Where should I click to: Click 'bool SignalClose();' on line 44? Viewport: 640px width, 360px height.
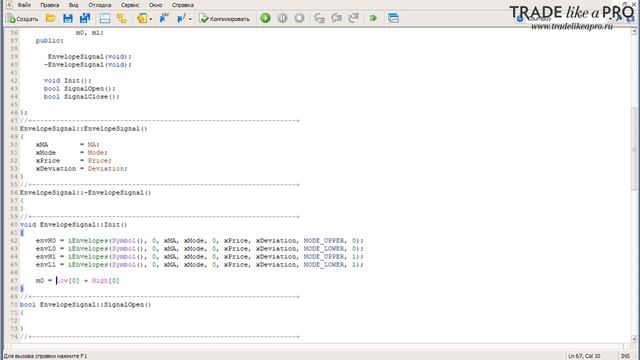(82, 97)
